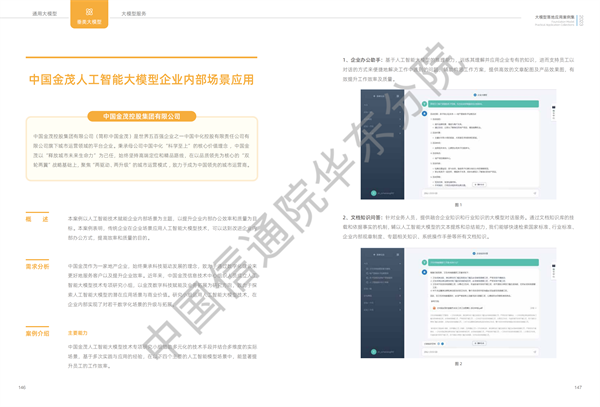Viewport: 600px width, 407px height.
Task: Click the green user avatar in figure 1 sidebar
Action: pyautogui.click(x=373, y=193)
